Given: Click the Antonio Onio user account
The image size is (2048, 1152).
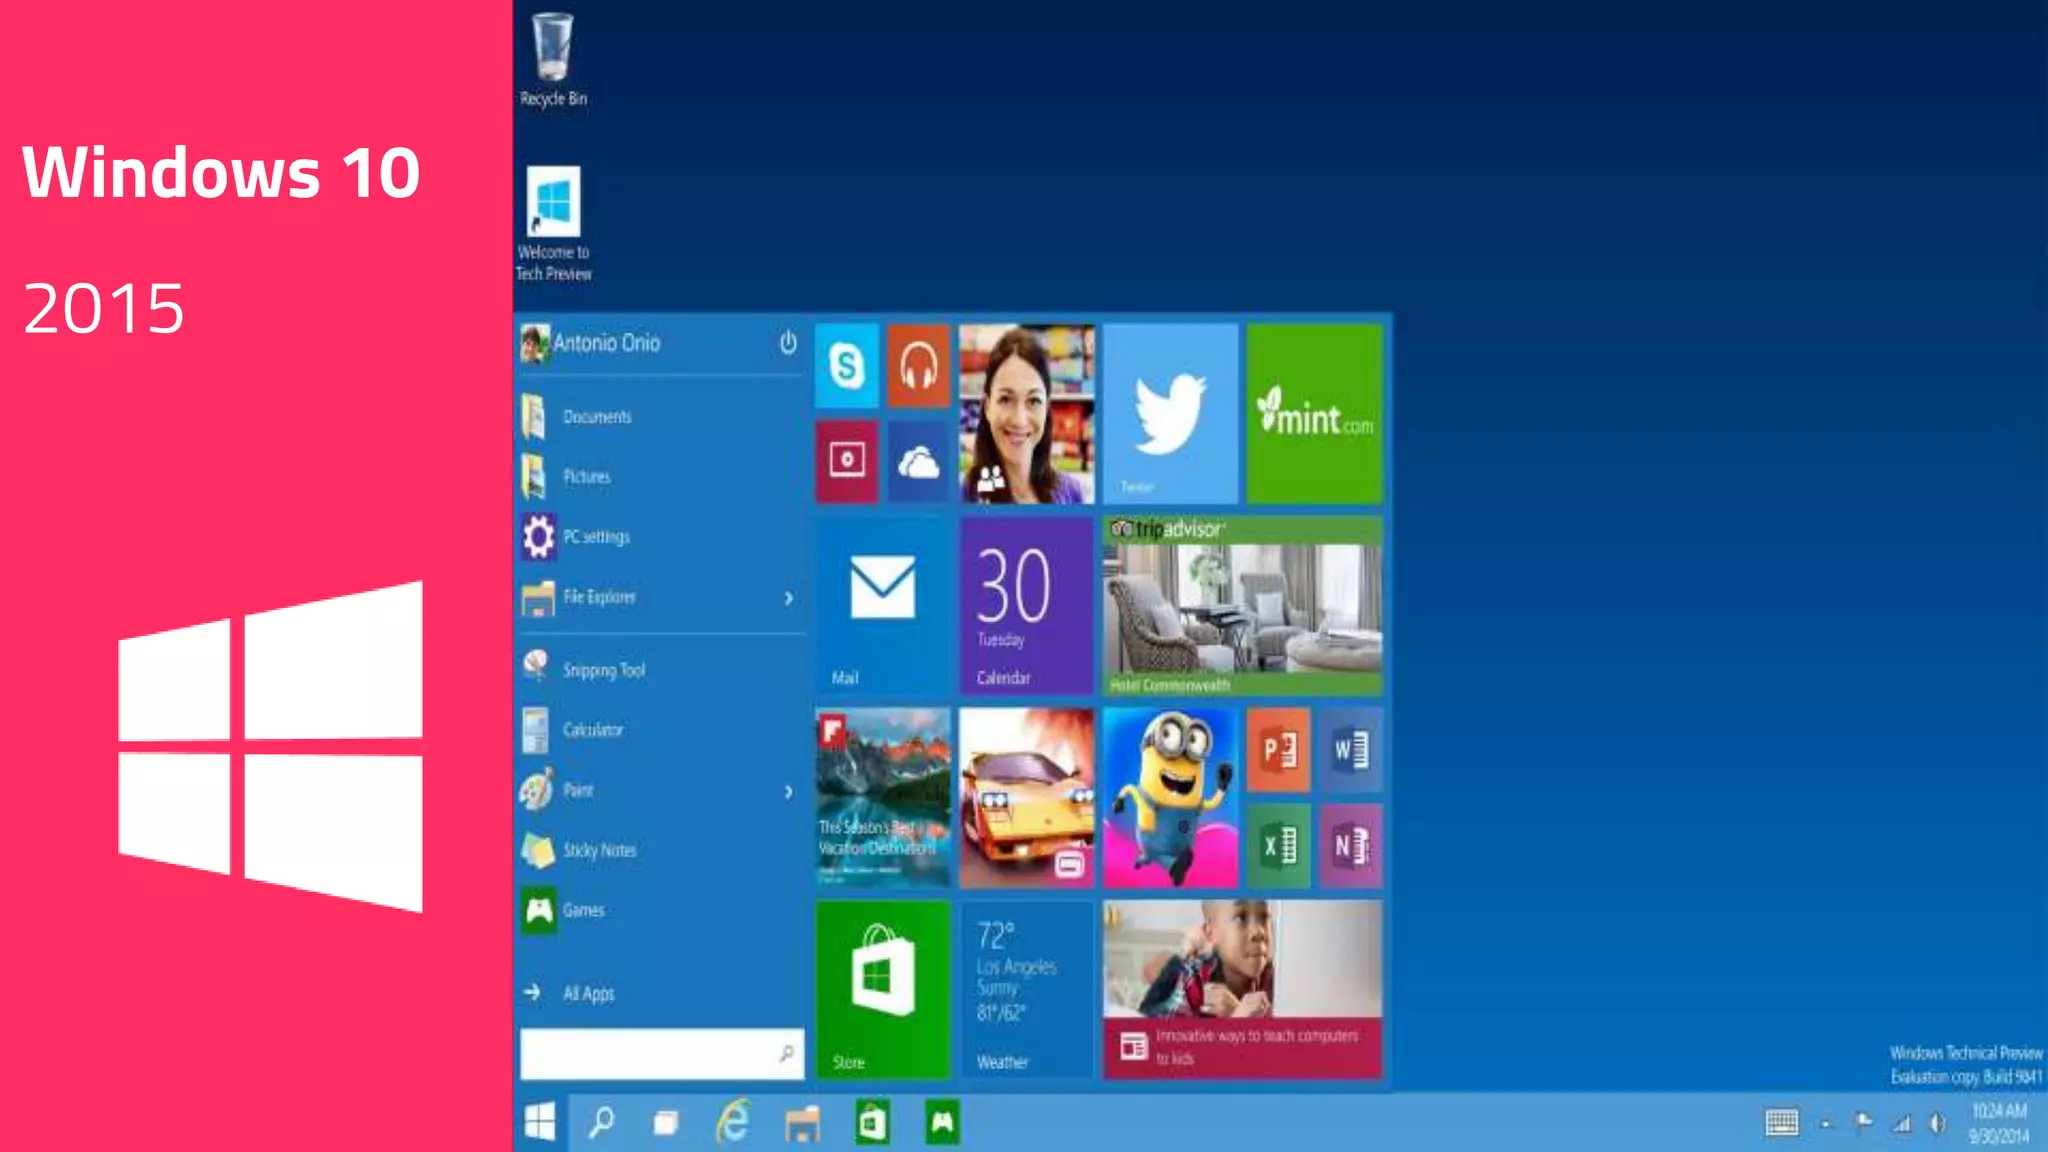Looking at the screenshot, I should [591, 343].
